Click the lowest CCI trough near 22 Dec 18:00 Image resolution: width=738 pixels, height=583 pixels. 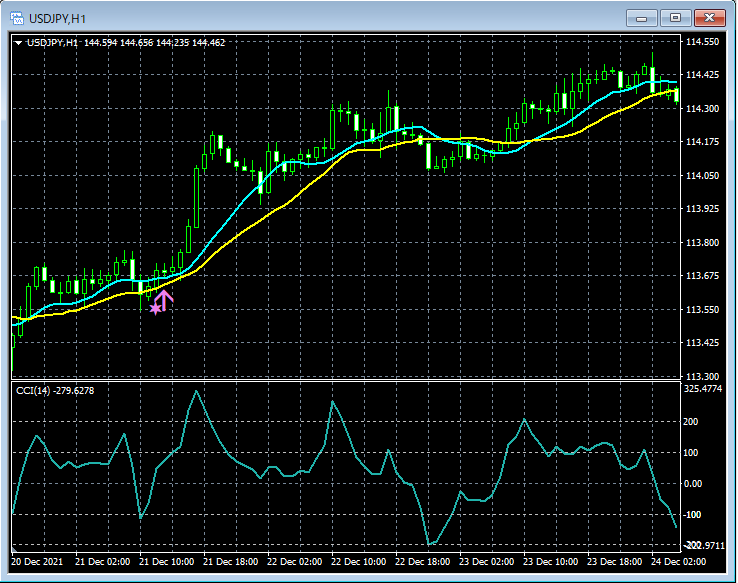coord(429,545)
